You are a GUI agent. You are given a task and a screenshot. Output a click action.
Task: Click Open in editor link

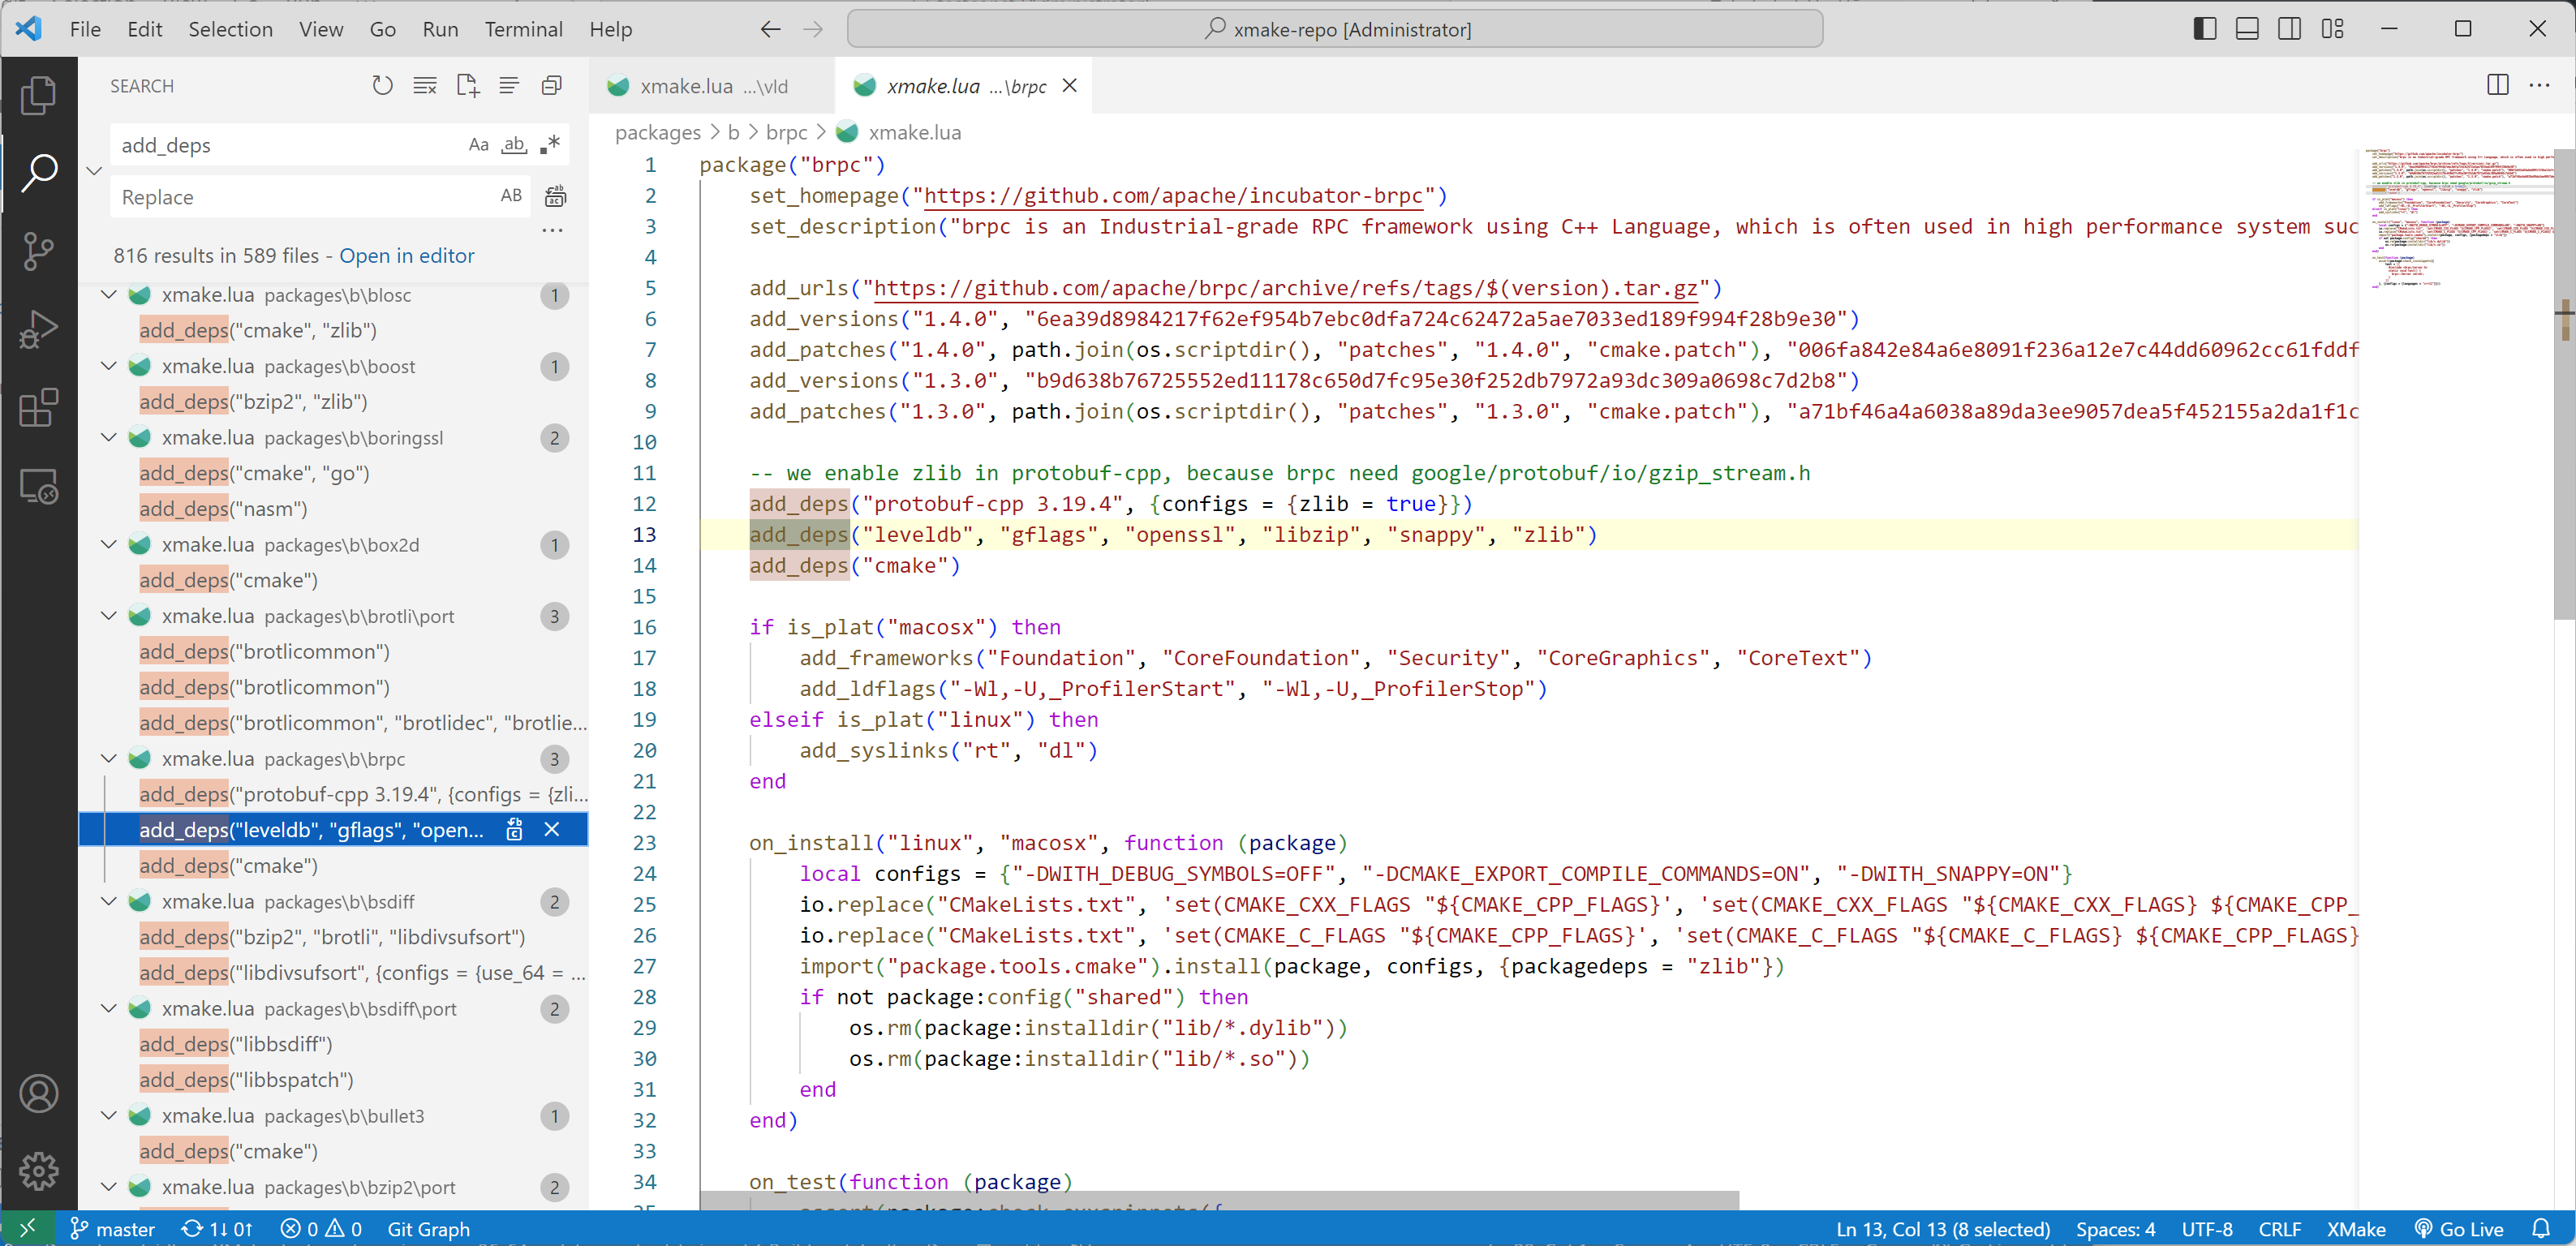tap(407, 256)
